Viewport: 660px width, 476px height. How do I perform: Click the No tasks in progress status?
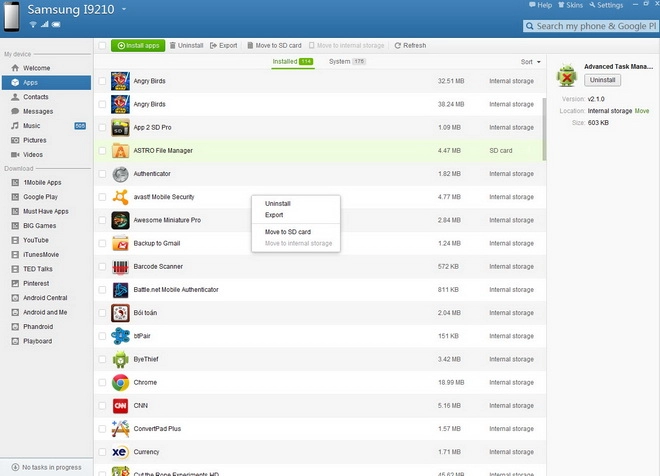coord(46,467)
